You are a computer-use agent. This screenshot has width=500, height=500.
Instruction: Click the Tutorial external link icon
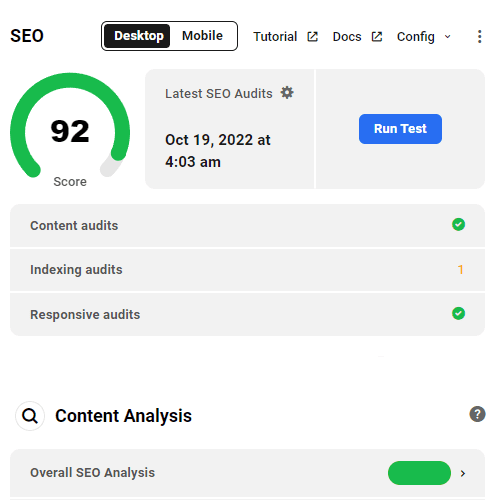[312, 37]
